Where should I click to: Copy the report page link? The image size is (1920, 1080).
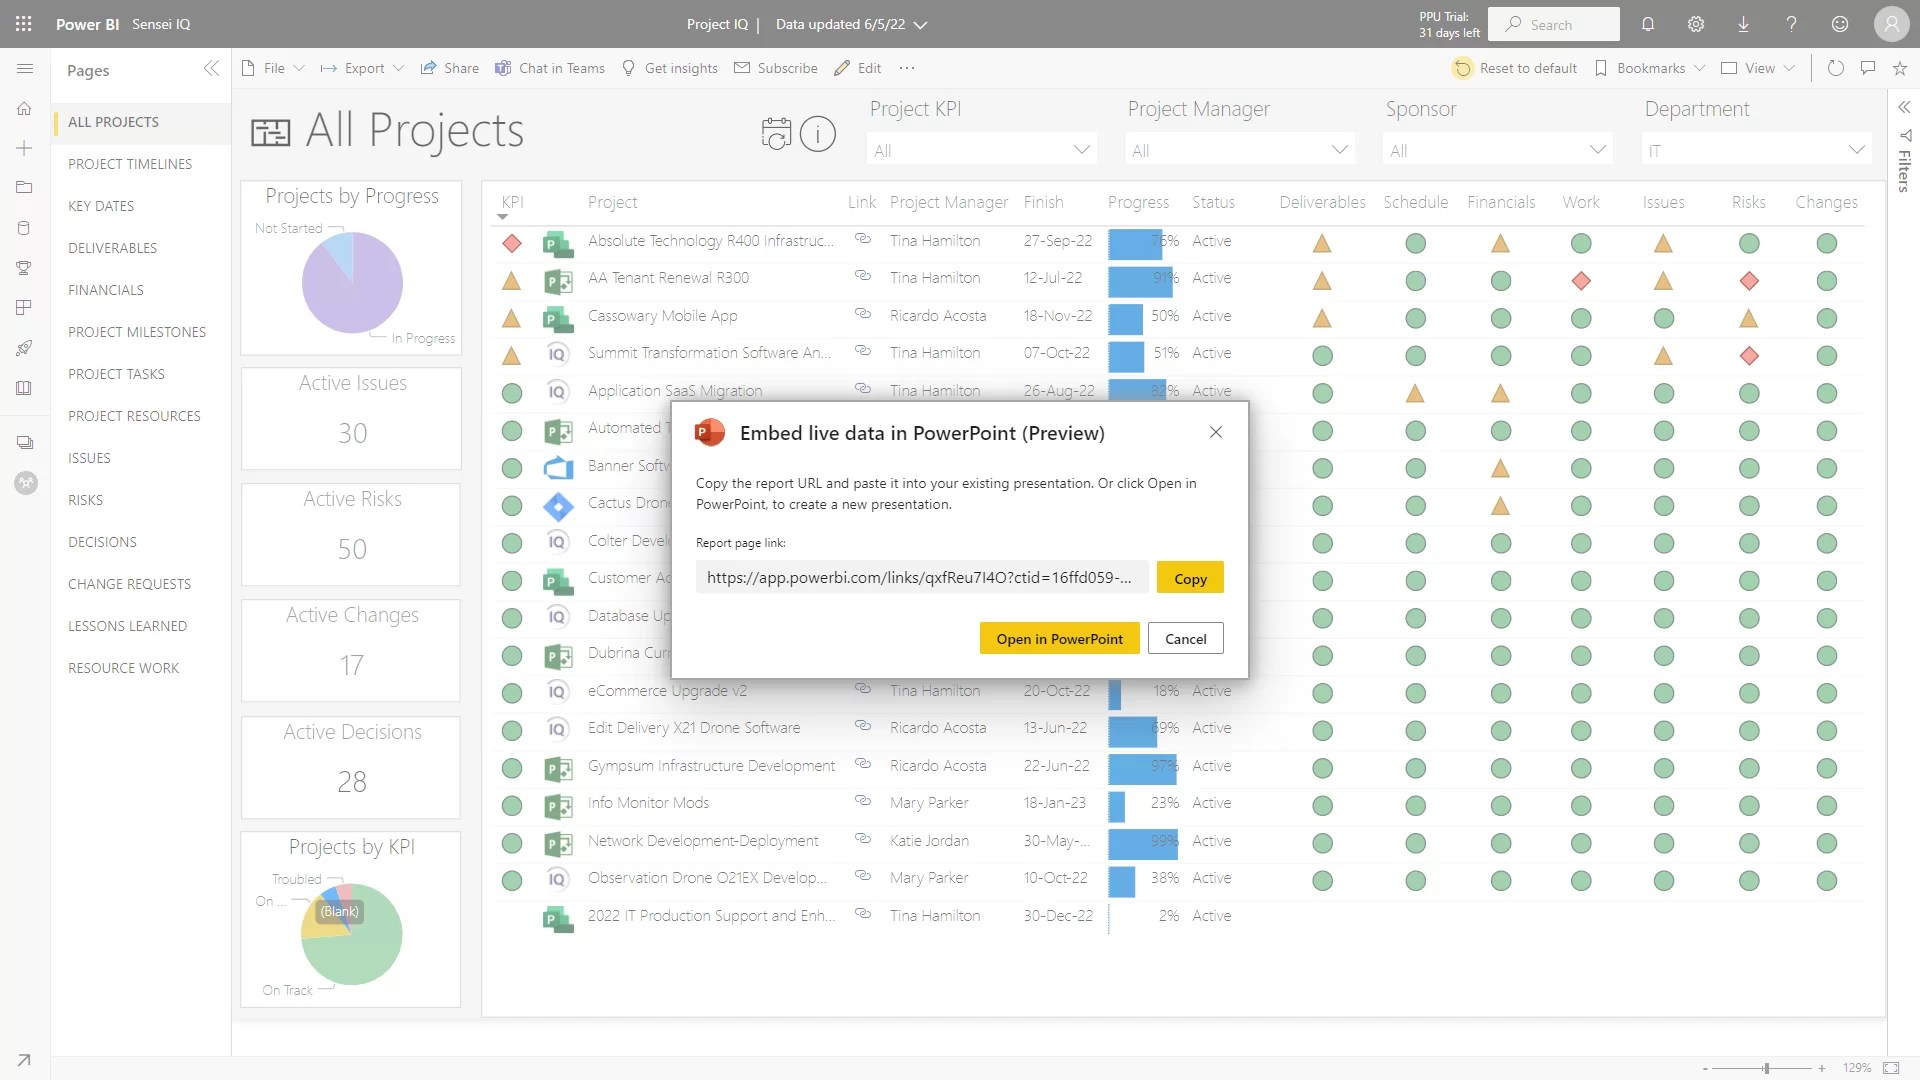pos(1190,578)
